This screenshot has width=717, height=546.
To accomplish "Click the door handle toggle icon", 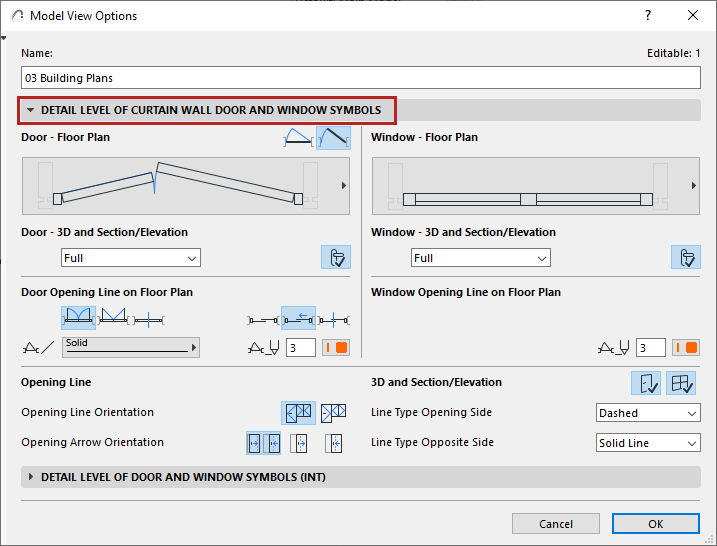I will coord(336,258).
